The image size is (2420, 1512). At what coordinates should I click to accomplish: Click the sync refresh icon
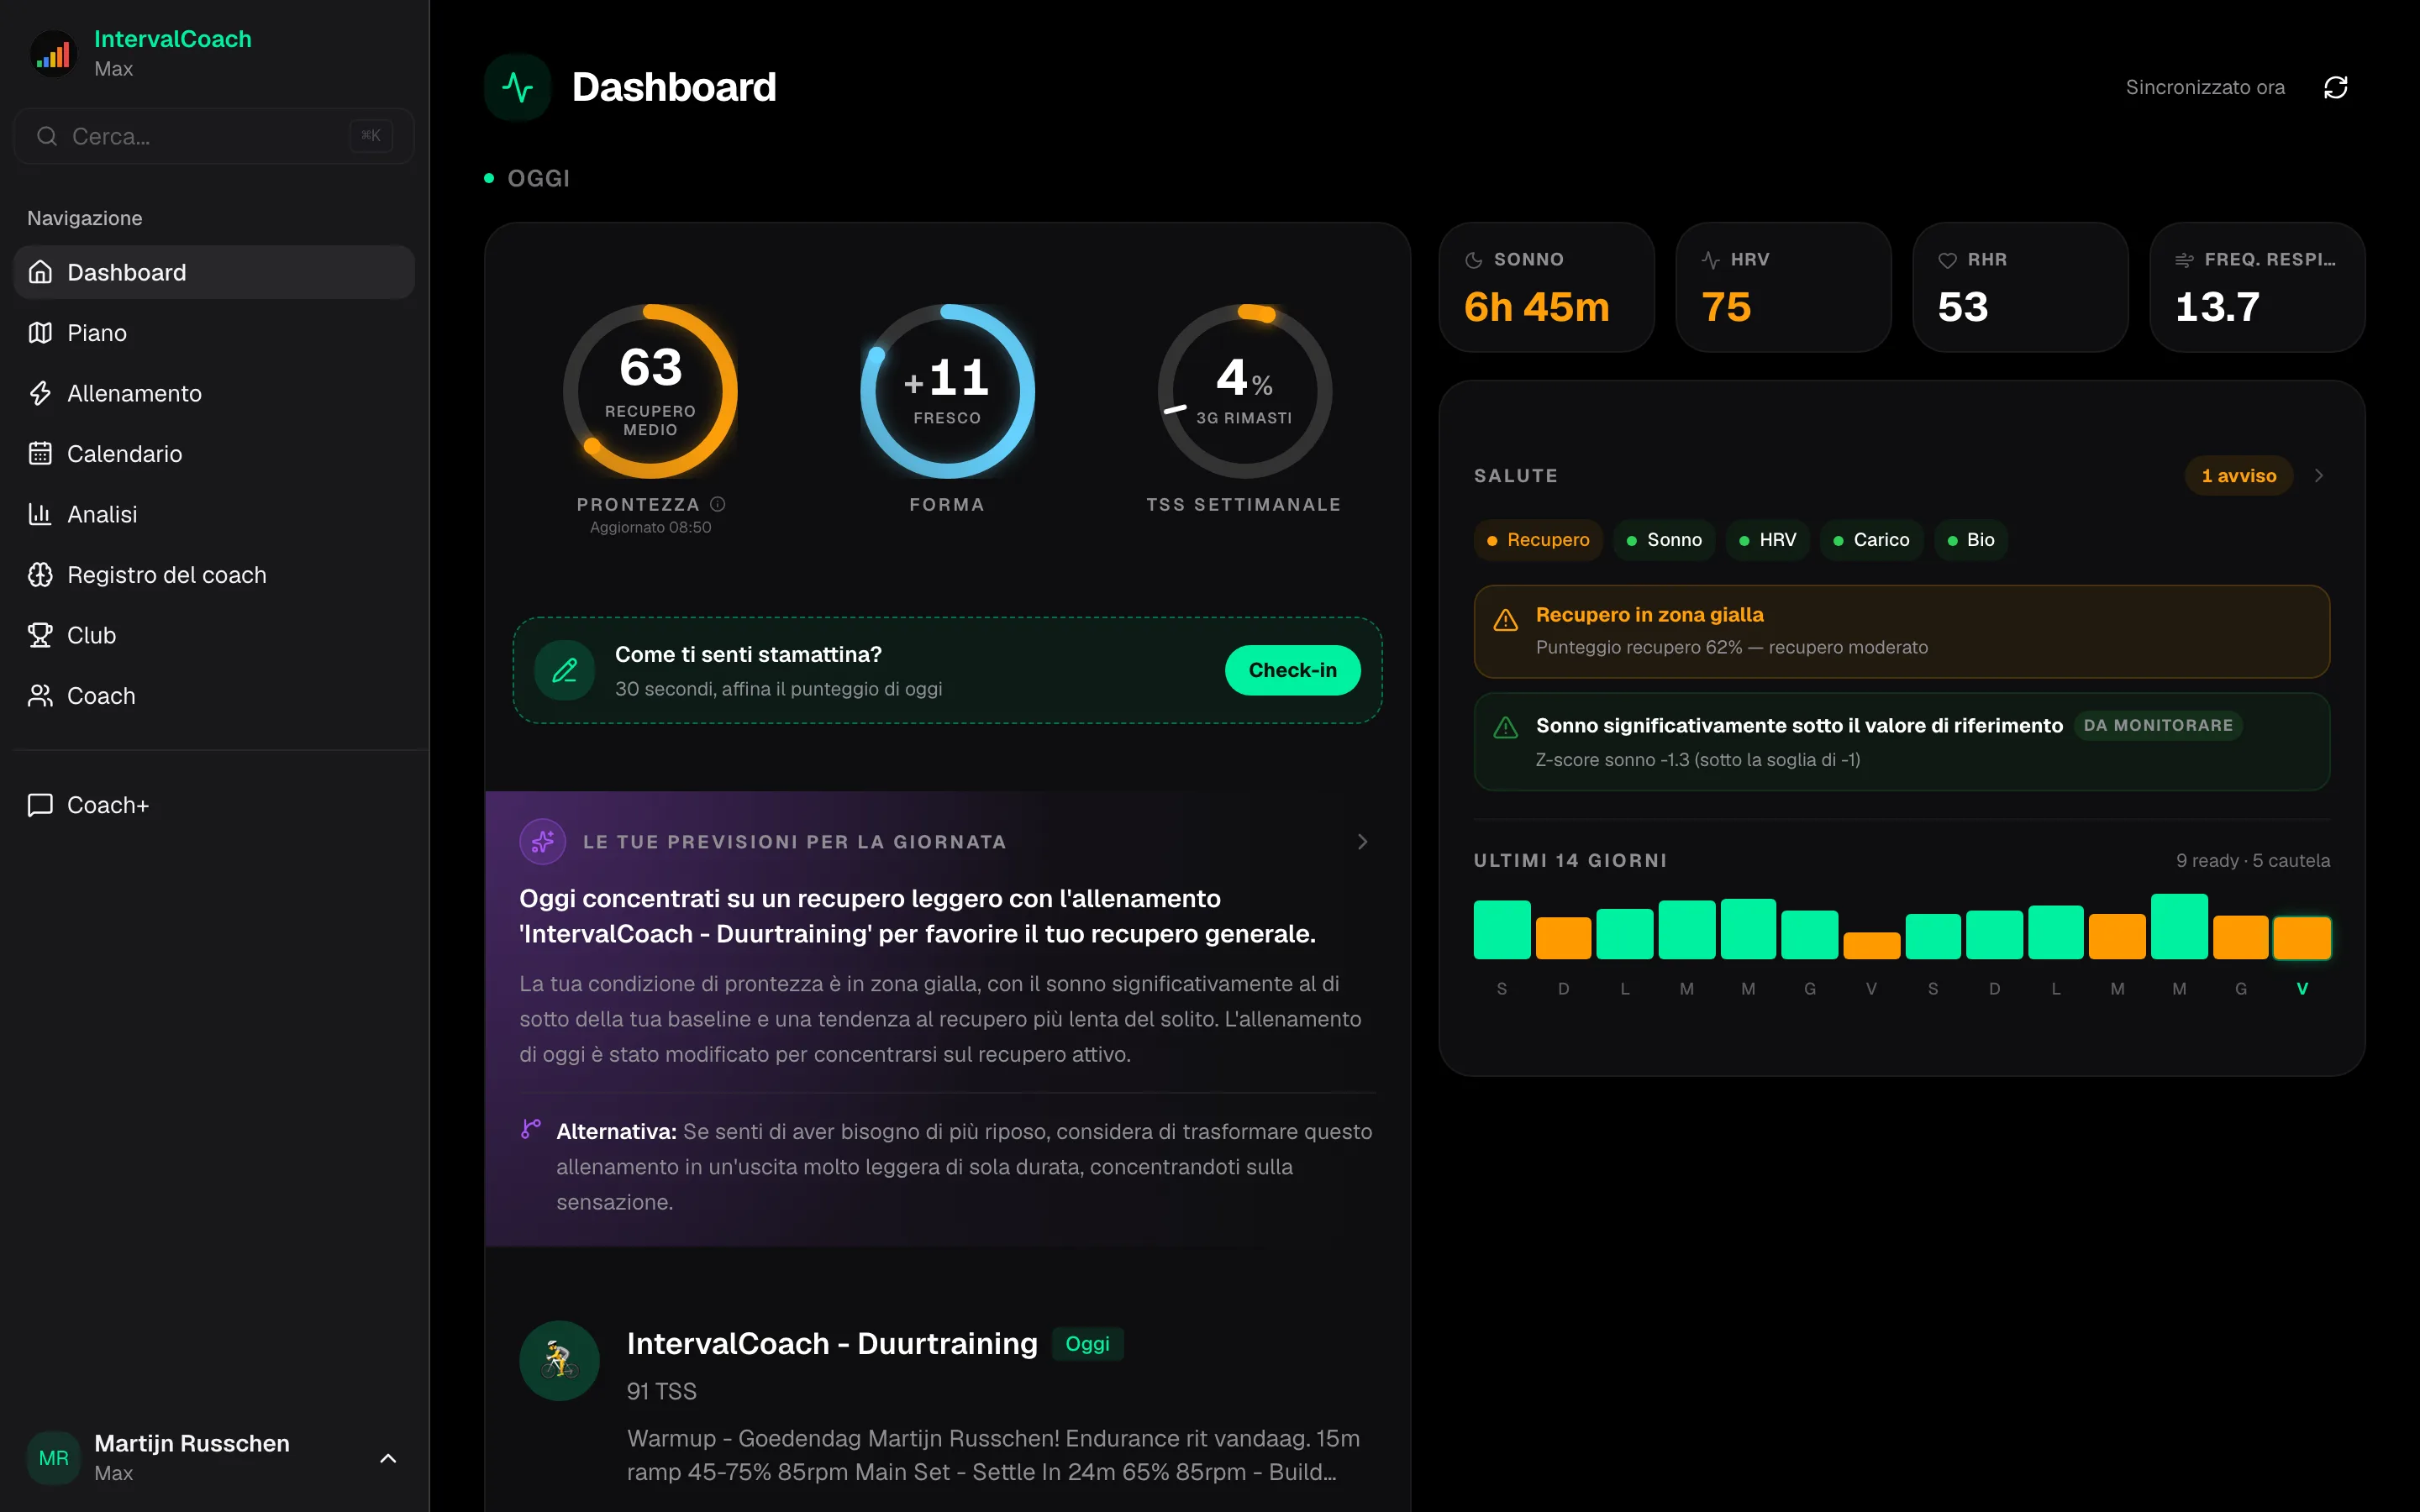point(2335,88)
